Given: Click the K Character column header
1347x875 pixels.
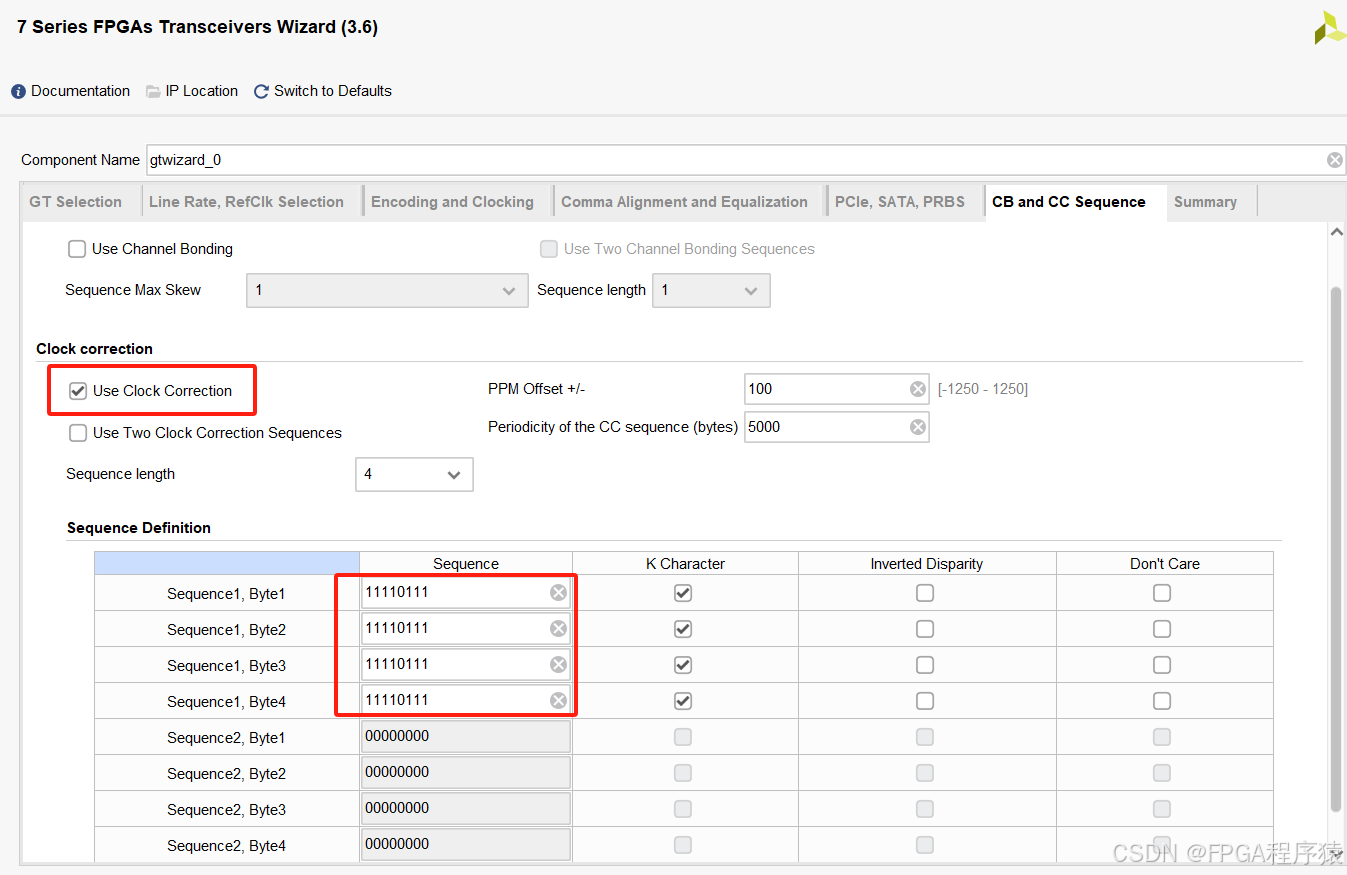Looking at the screenshot, I should [685, 564].
